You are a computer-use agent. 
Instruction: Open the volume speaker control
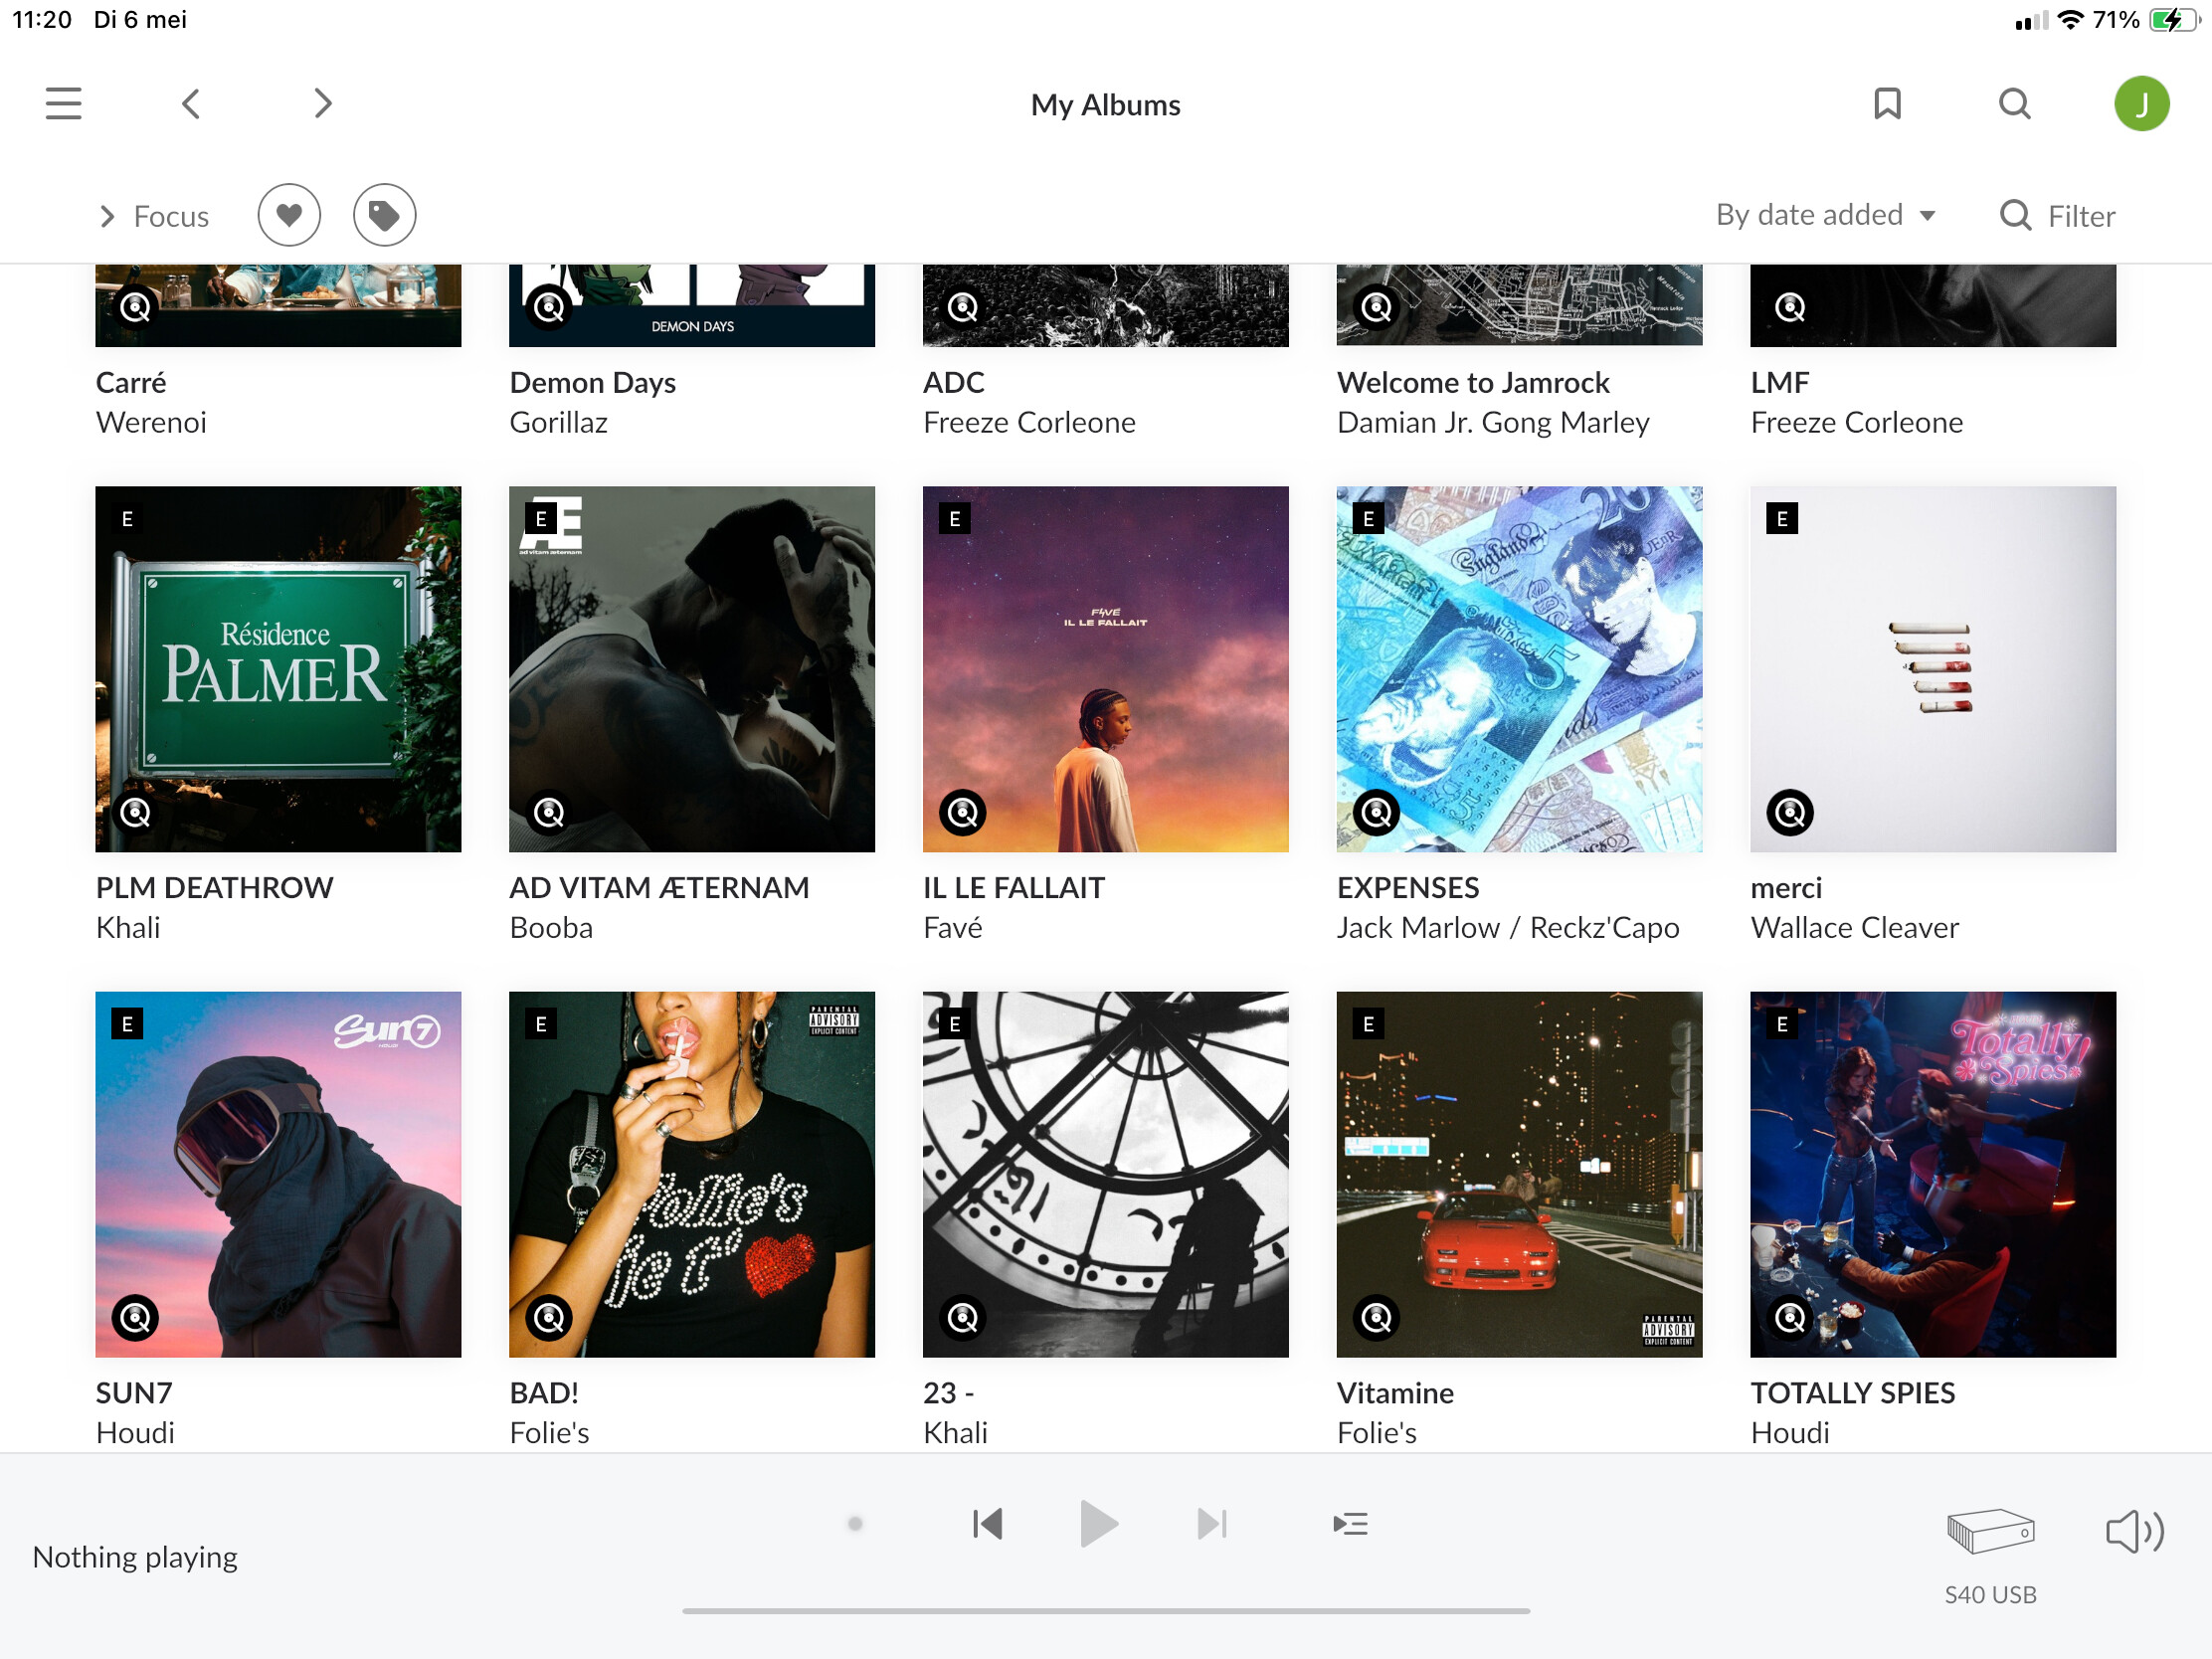click(2135, 1531)
